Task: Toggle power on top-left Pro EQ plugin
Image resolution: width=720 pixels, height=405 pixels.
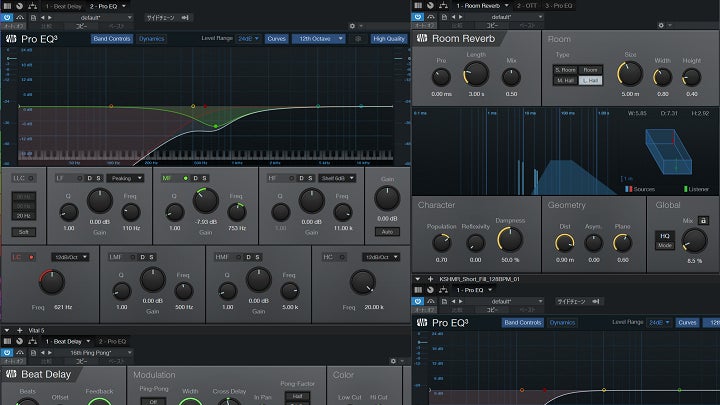Action: click(x=9, y=17)
